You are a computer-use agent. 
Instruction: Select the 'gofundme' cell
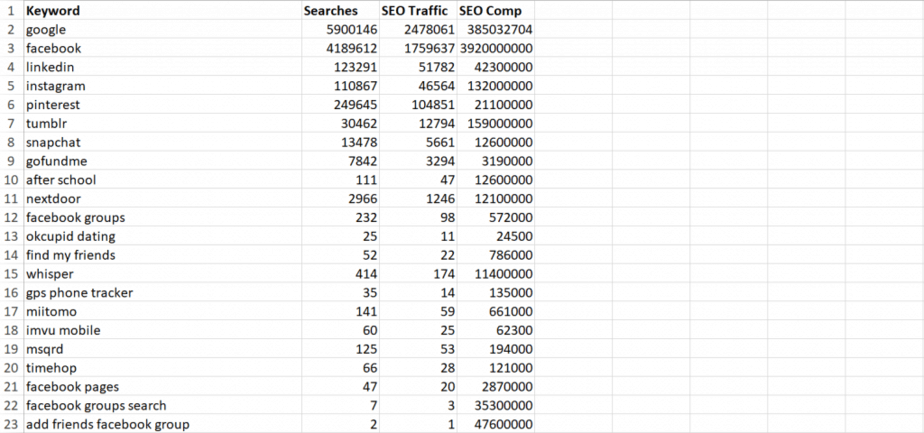[162, 161]
